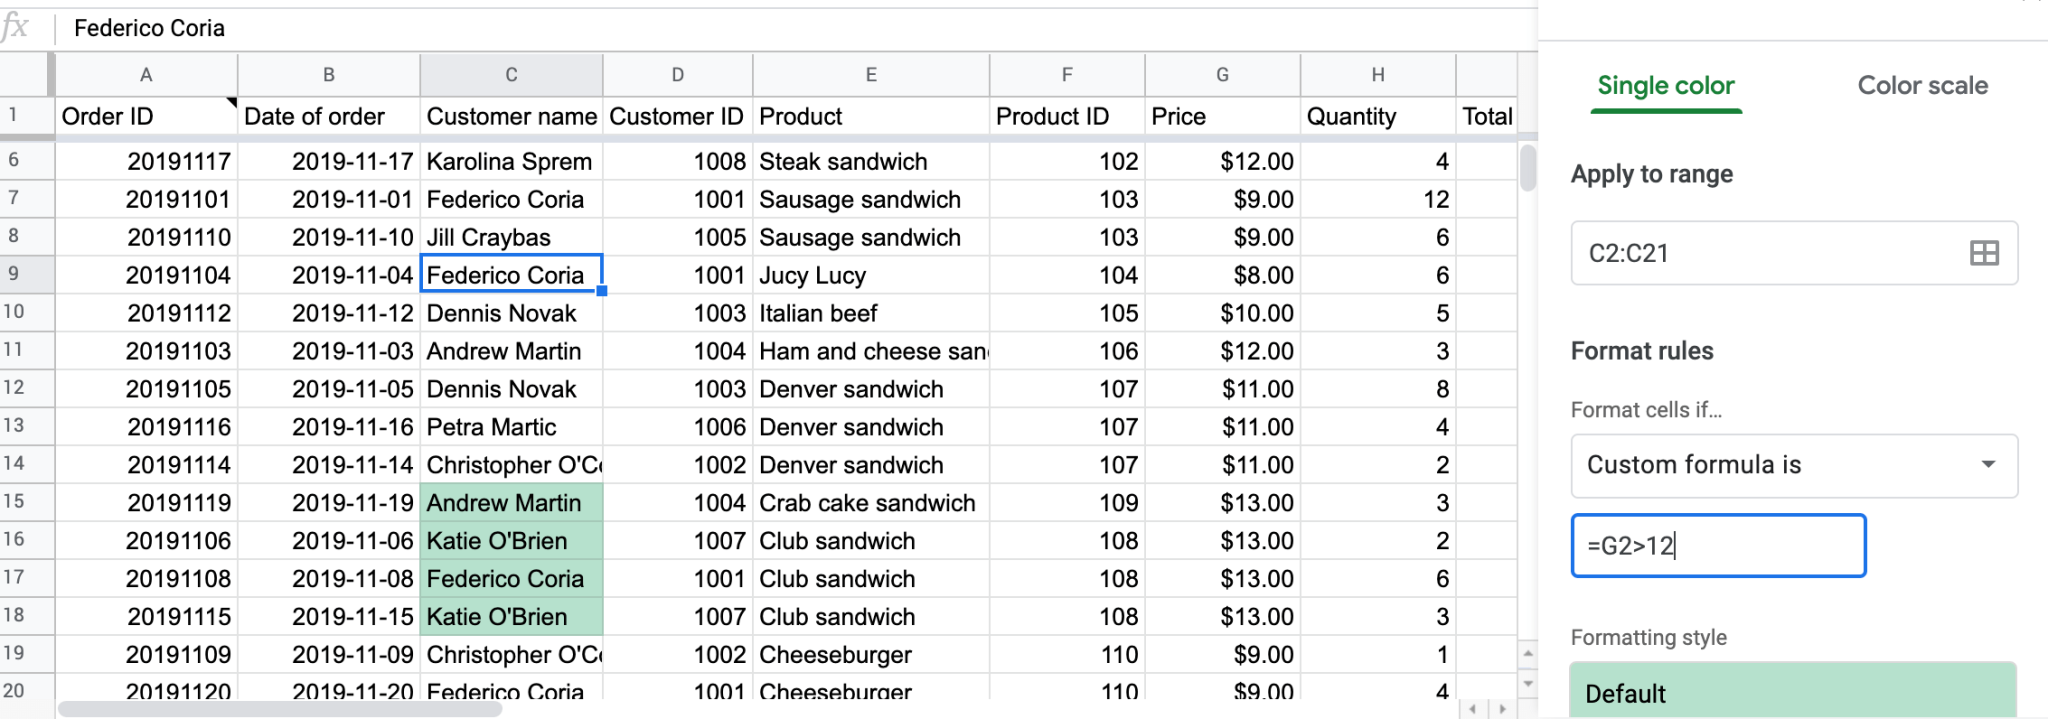The height and width of the screenshot is (719, 2048).
Task: Click the custom formula field containing =G2>12
Action: pyautogui.click(x=1717, y=545)
